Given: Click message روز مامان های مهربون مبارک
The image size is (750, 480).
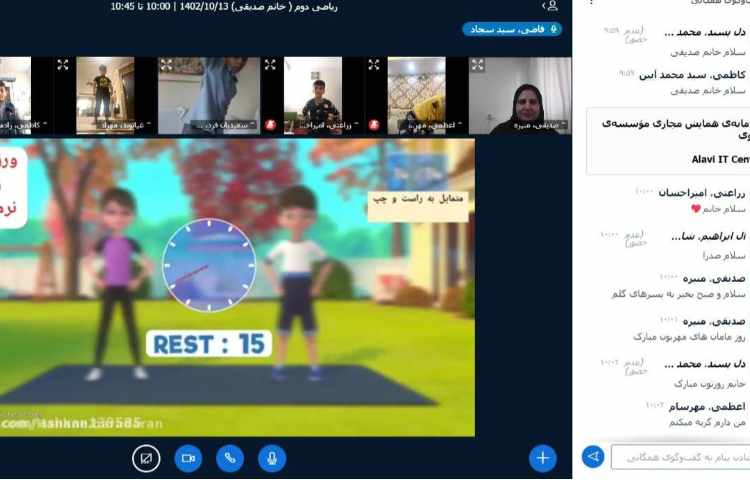Looking at the screenshot, I should point(689,337).
